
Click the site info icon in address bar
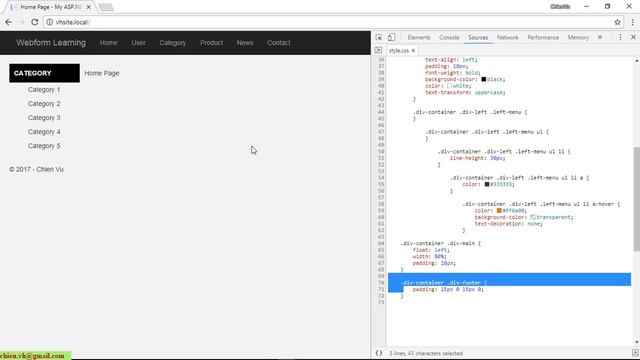tap(49, 22)
